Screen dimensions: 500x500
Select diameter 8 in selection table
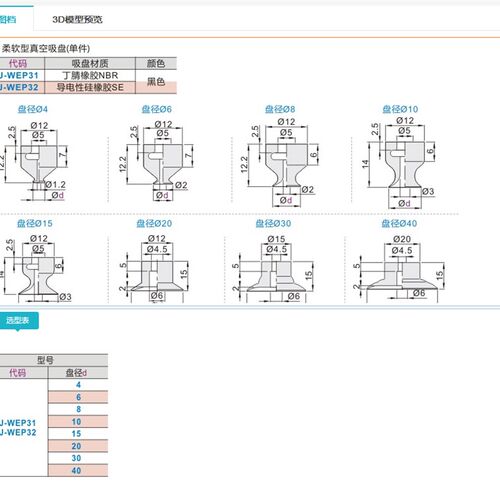tap(78, 409)
